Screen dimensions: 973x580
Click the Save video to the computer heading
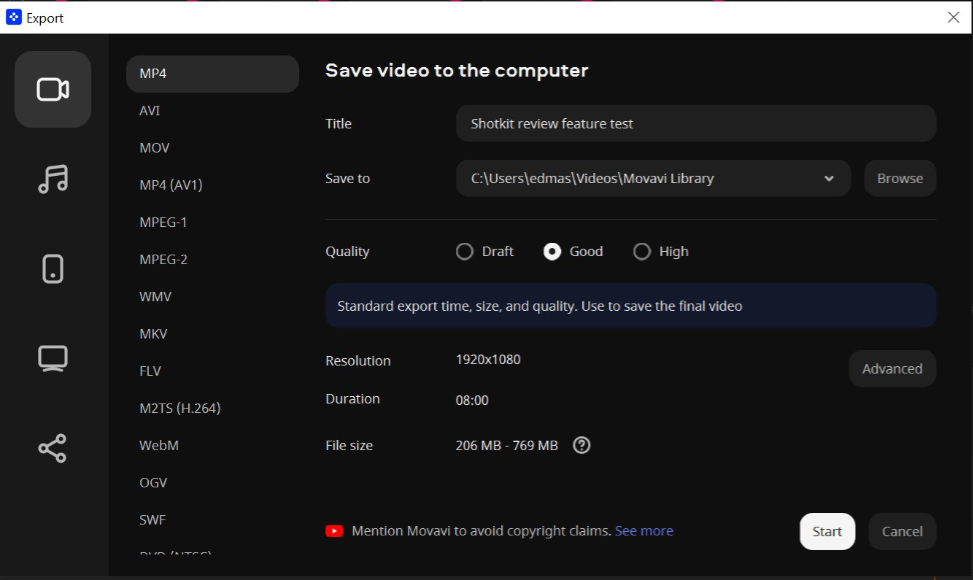tap(457, 71)
